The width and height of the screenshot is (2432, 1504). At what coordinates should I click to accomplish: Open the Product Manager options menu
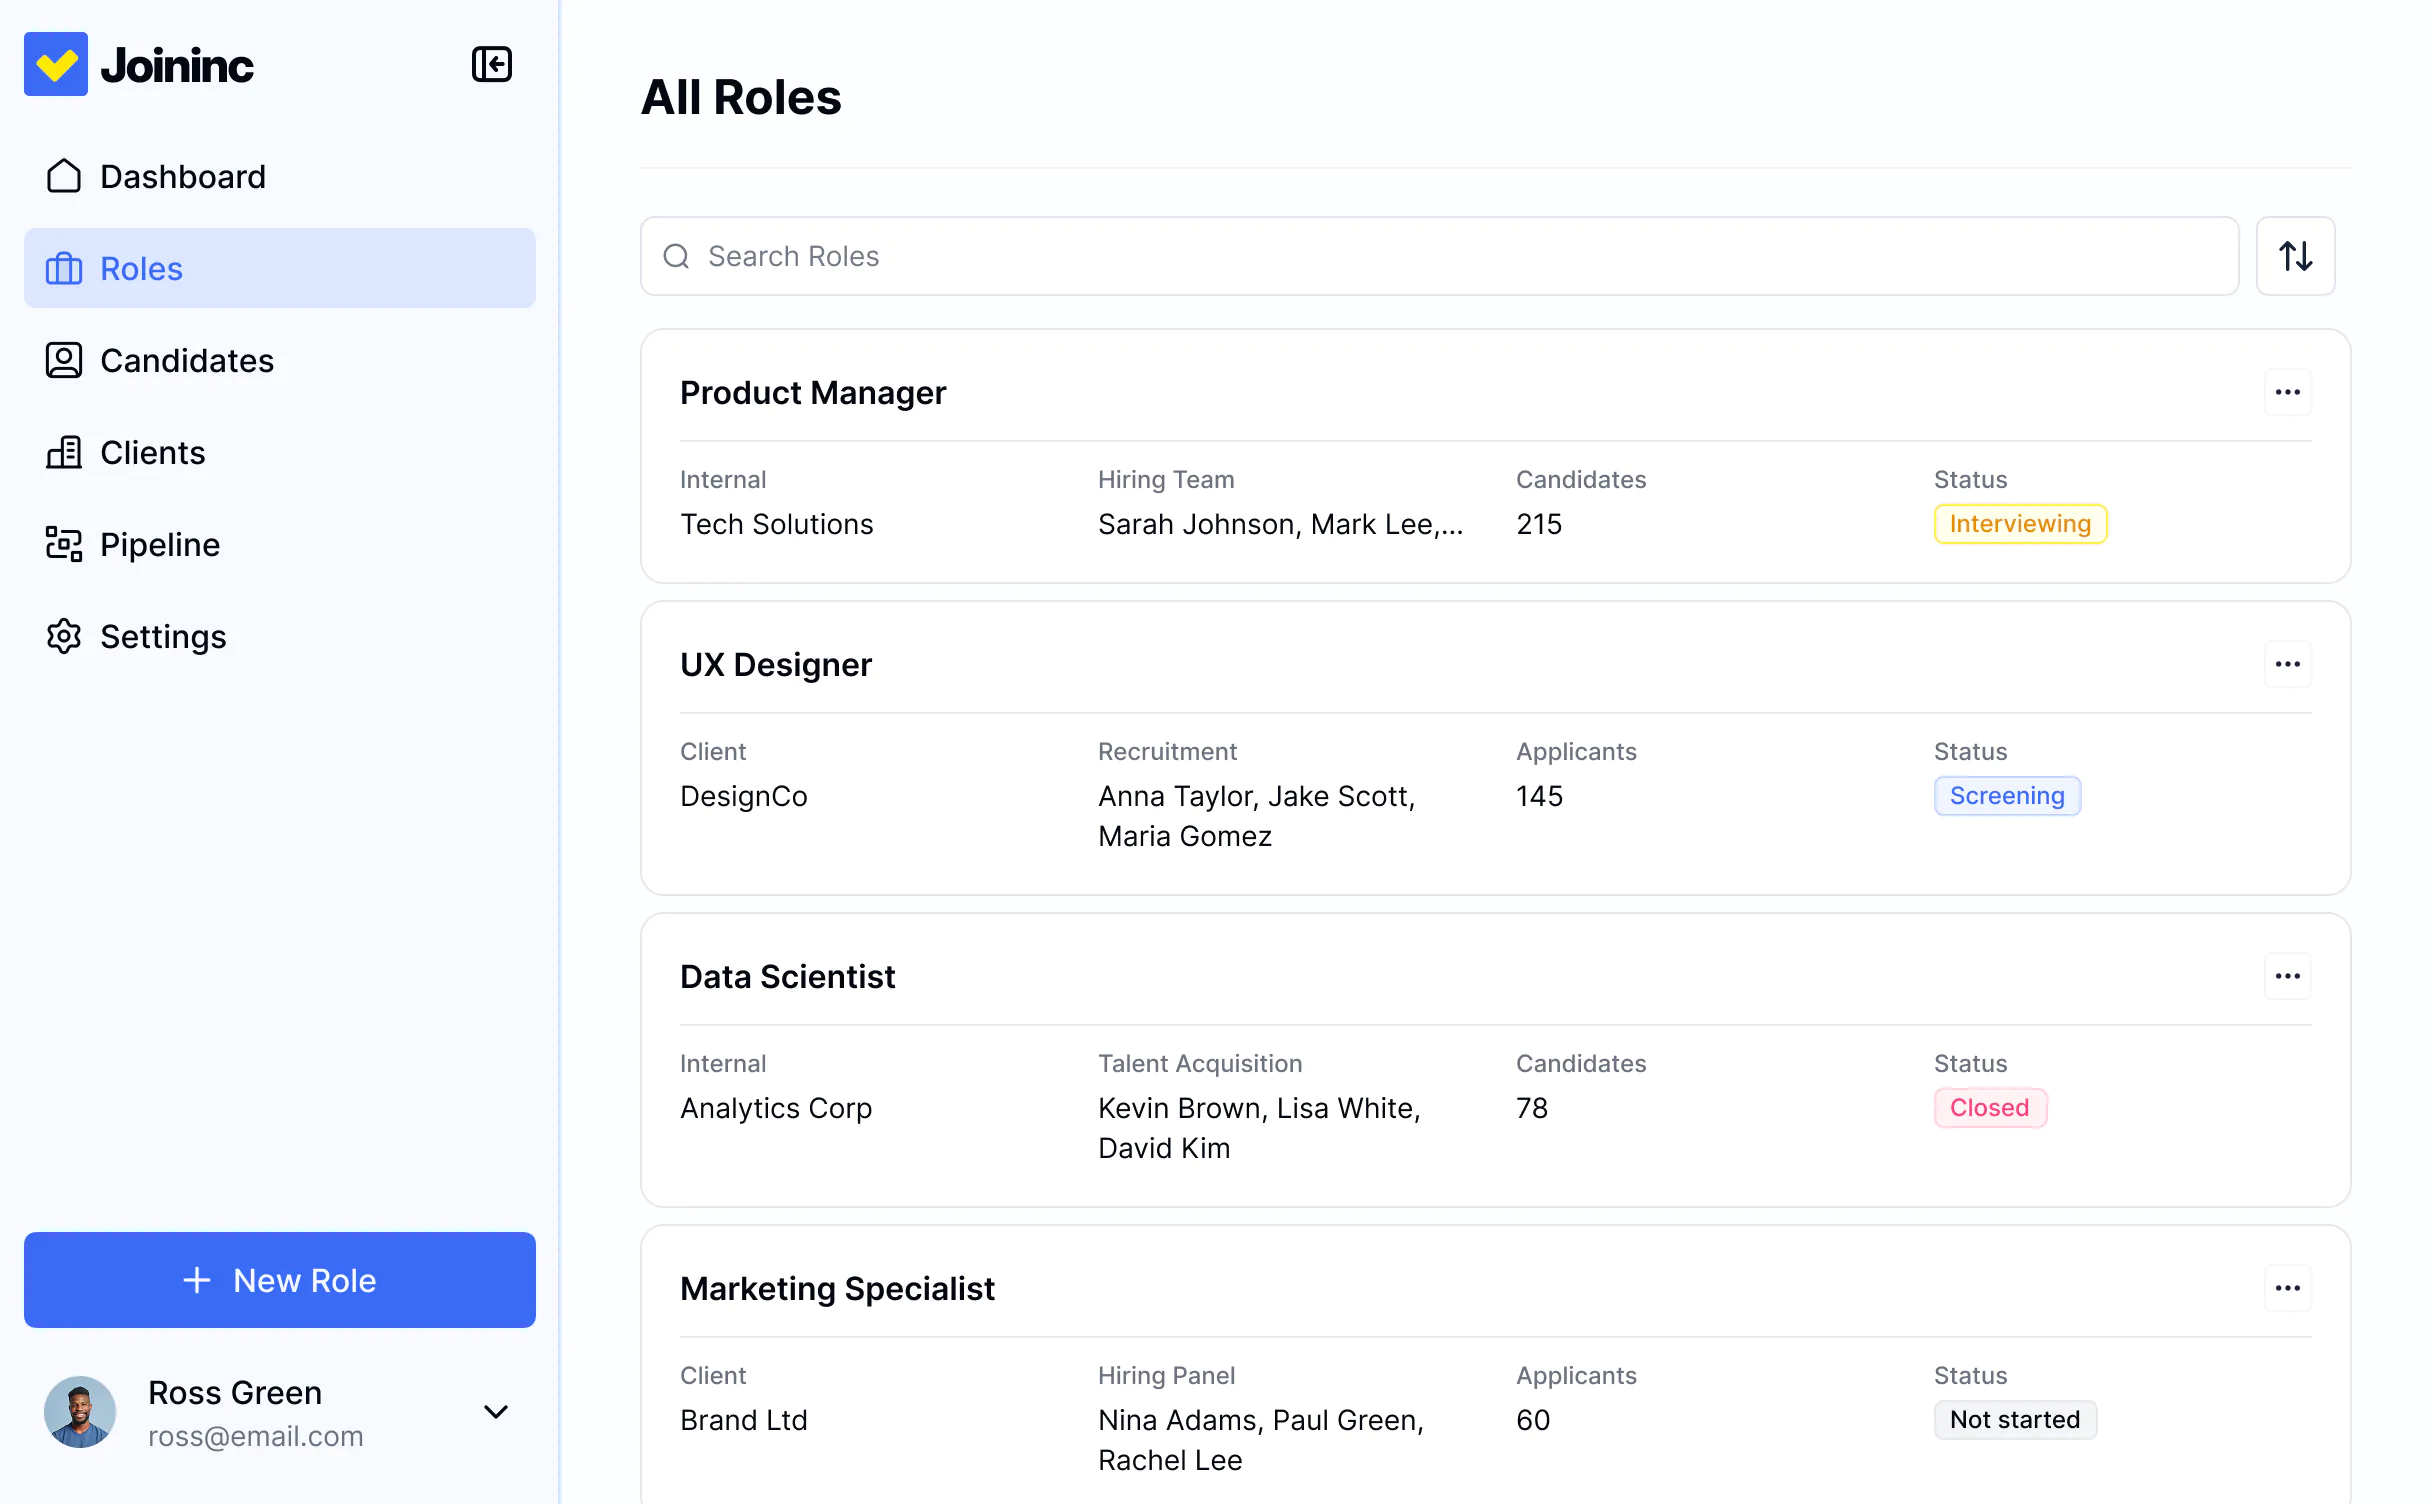click(2287, 392)
